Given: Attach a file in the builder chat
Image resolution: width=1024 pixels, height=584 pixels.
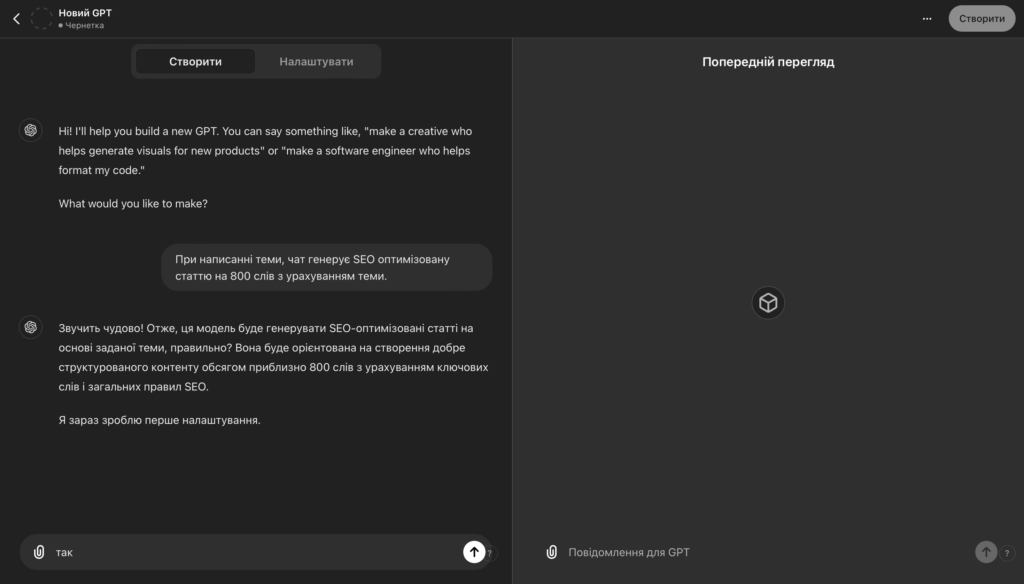Looking at the screenshot, I should click(x=39, y=552).
